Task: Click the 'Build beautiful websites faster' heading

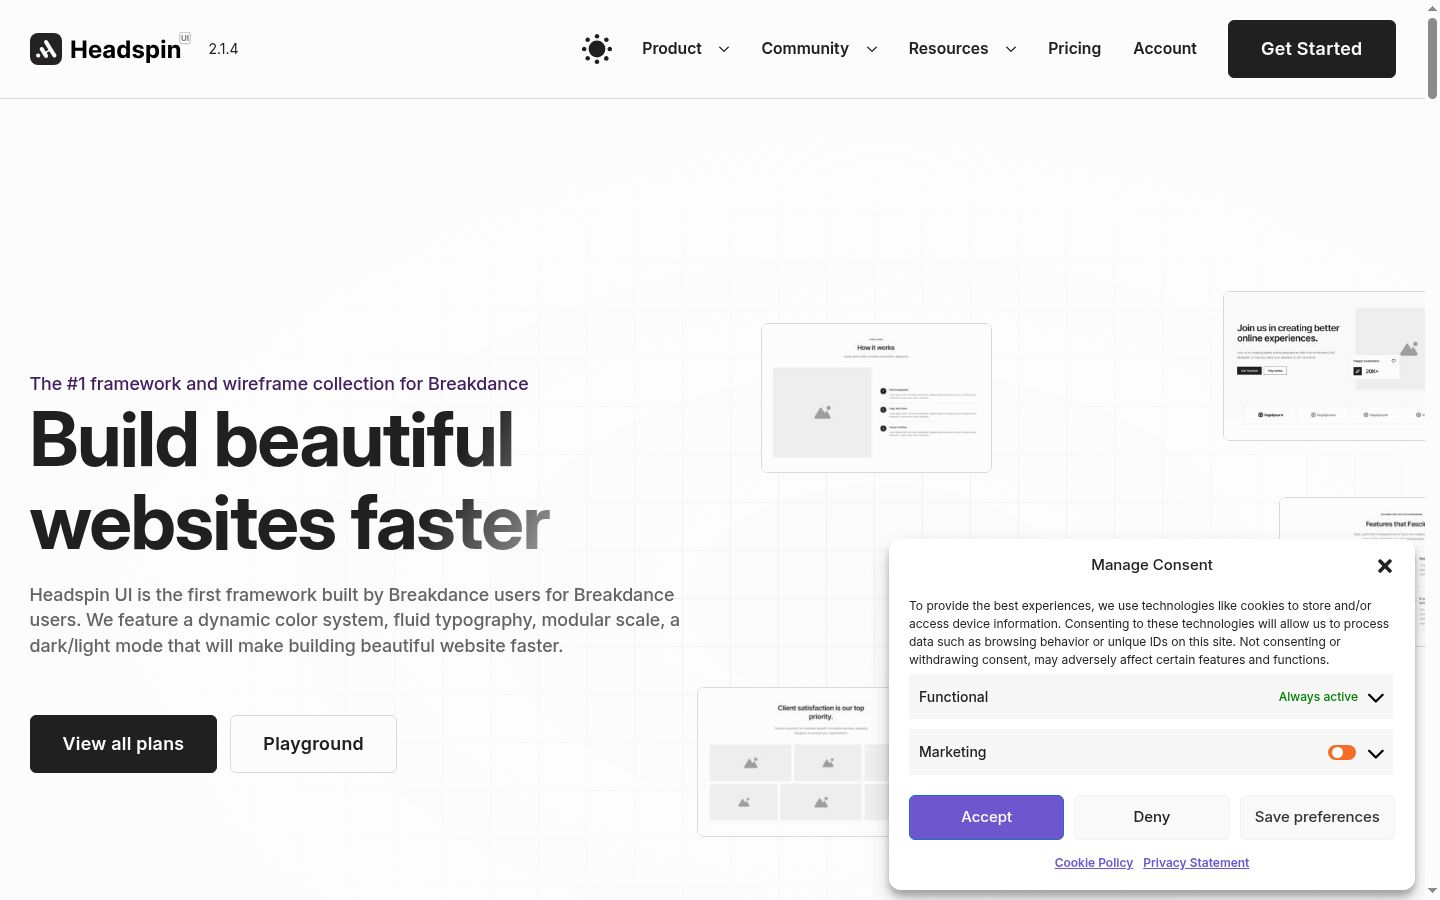Action: click(290, 481)
